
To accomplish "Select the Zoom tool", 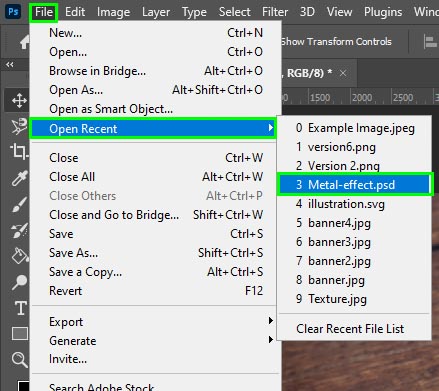I will coord(19,360).
